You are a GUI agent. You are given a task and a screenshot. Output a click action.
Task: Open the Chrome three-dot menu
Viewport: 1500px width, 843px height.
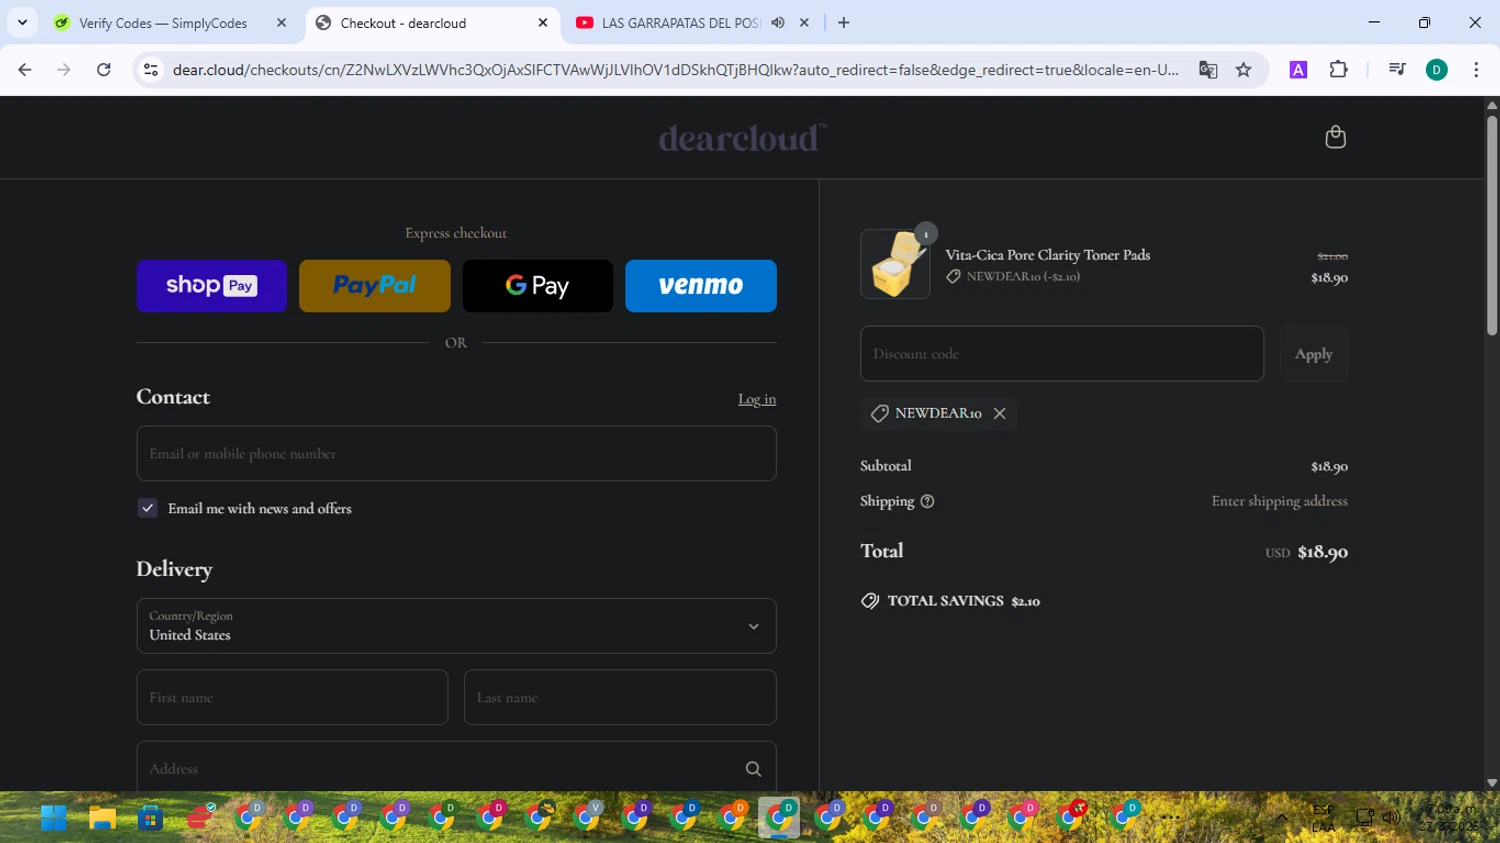tap(1476, 70)
